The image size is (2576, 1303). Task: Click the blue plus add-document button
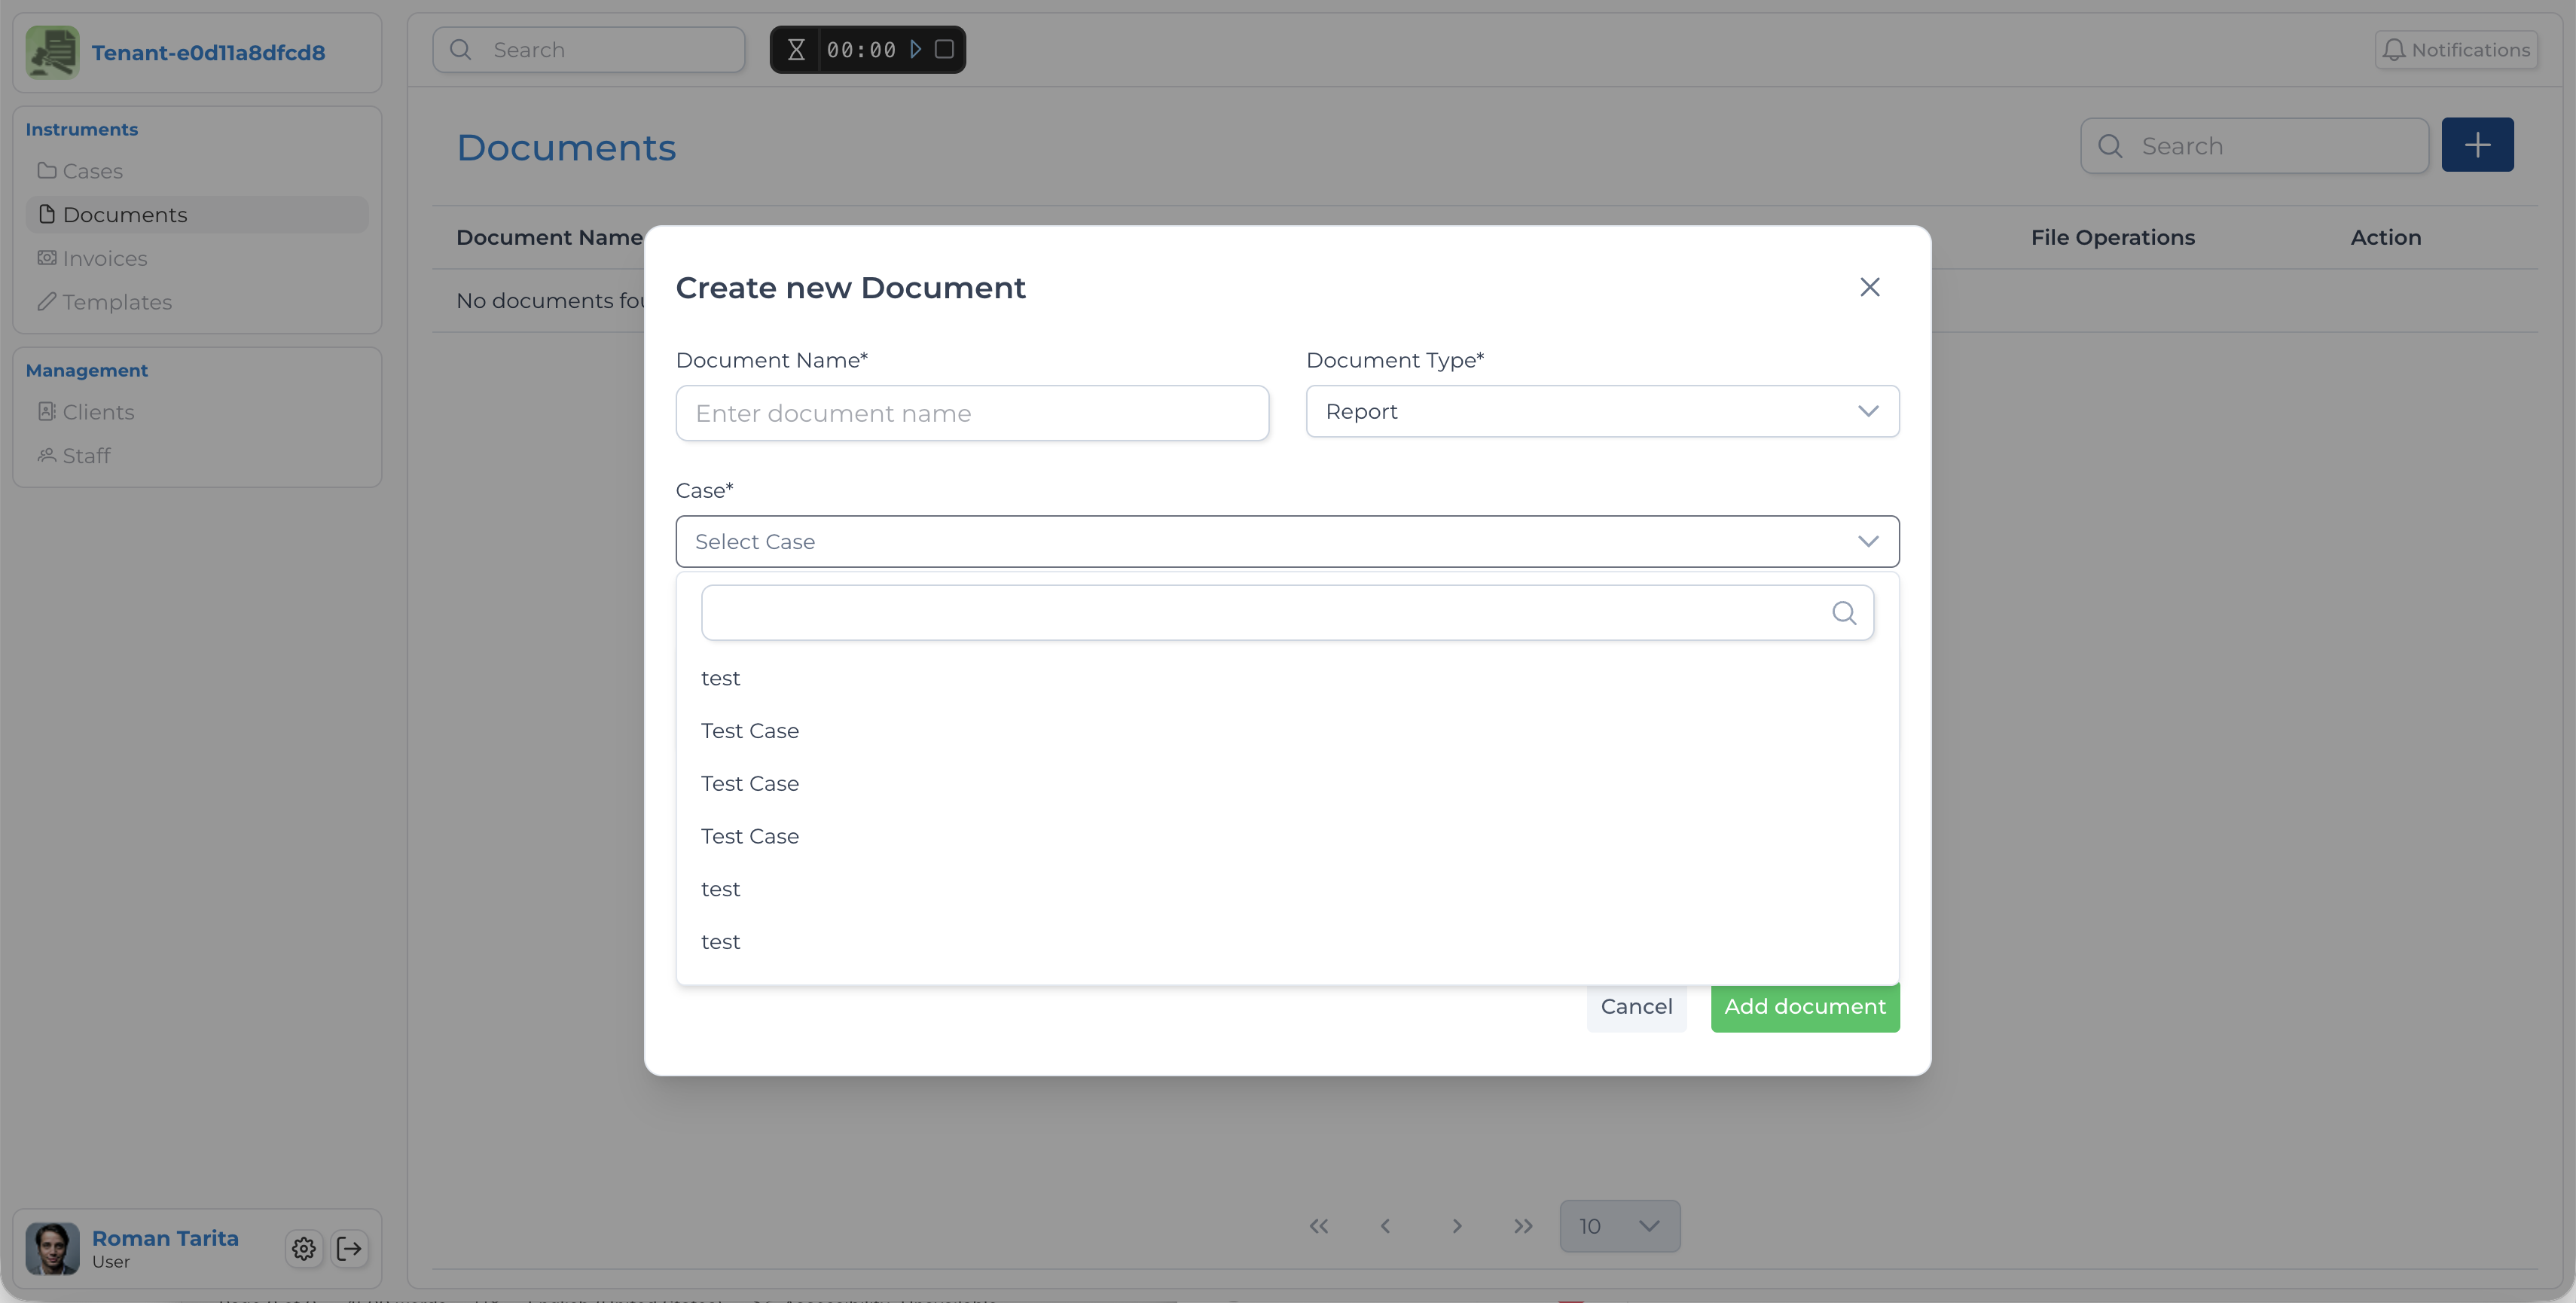tap(2477, 145)
